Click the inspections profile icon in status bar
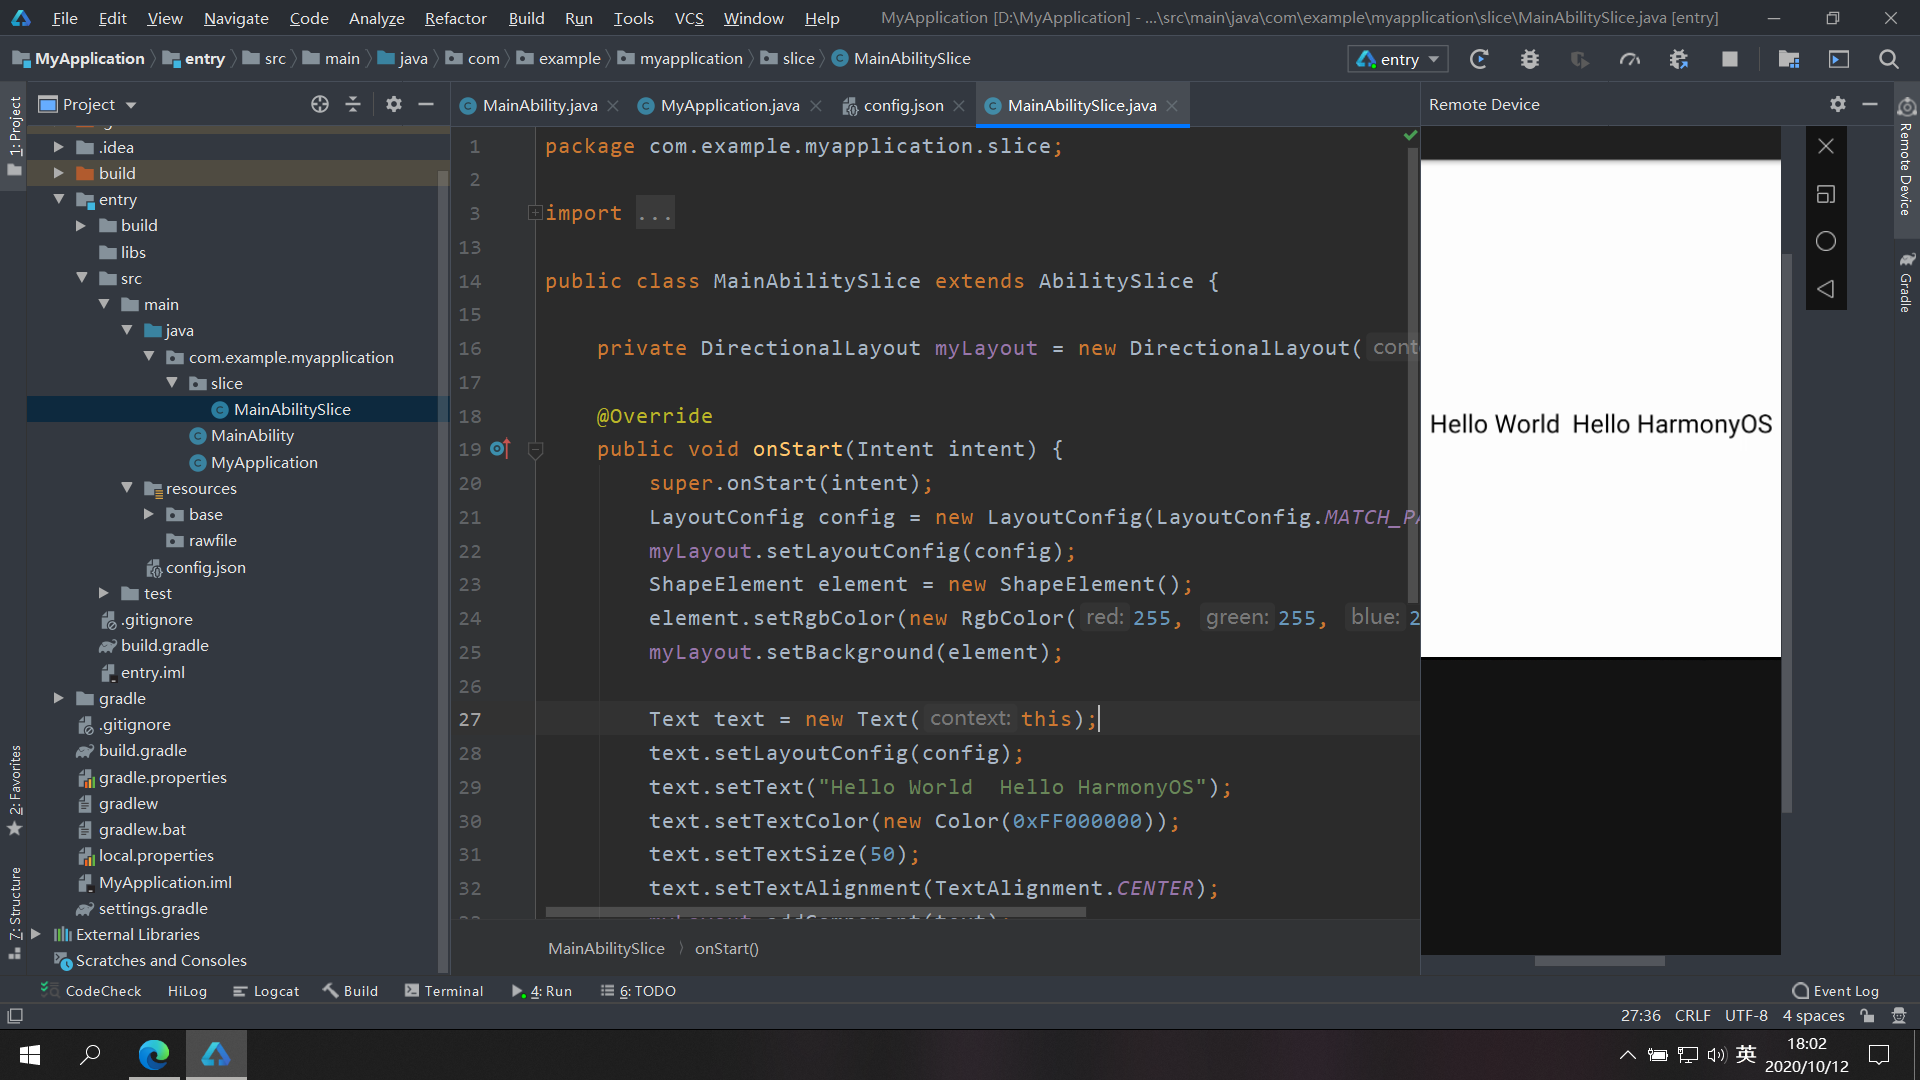Image resolution: width=1920 pixels, height=1080 pixels. [x=1899, y=1016]
